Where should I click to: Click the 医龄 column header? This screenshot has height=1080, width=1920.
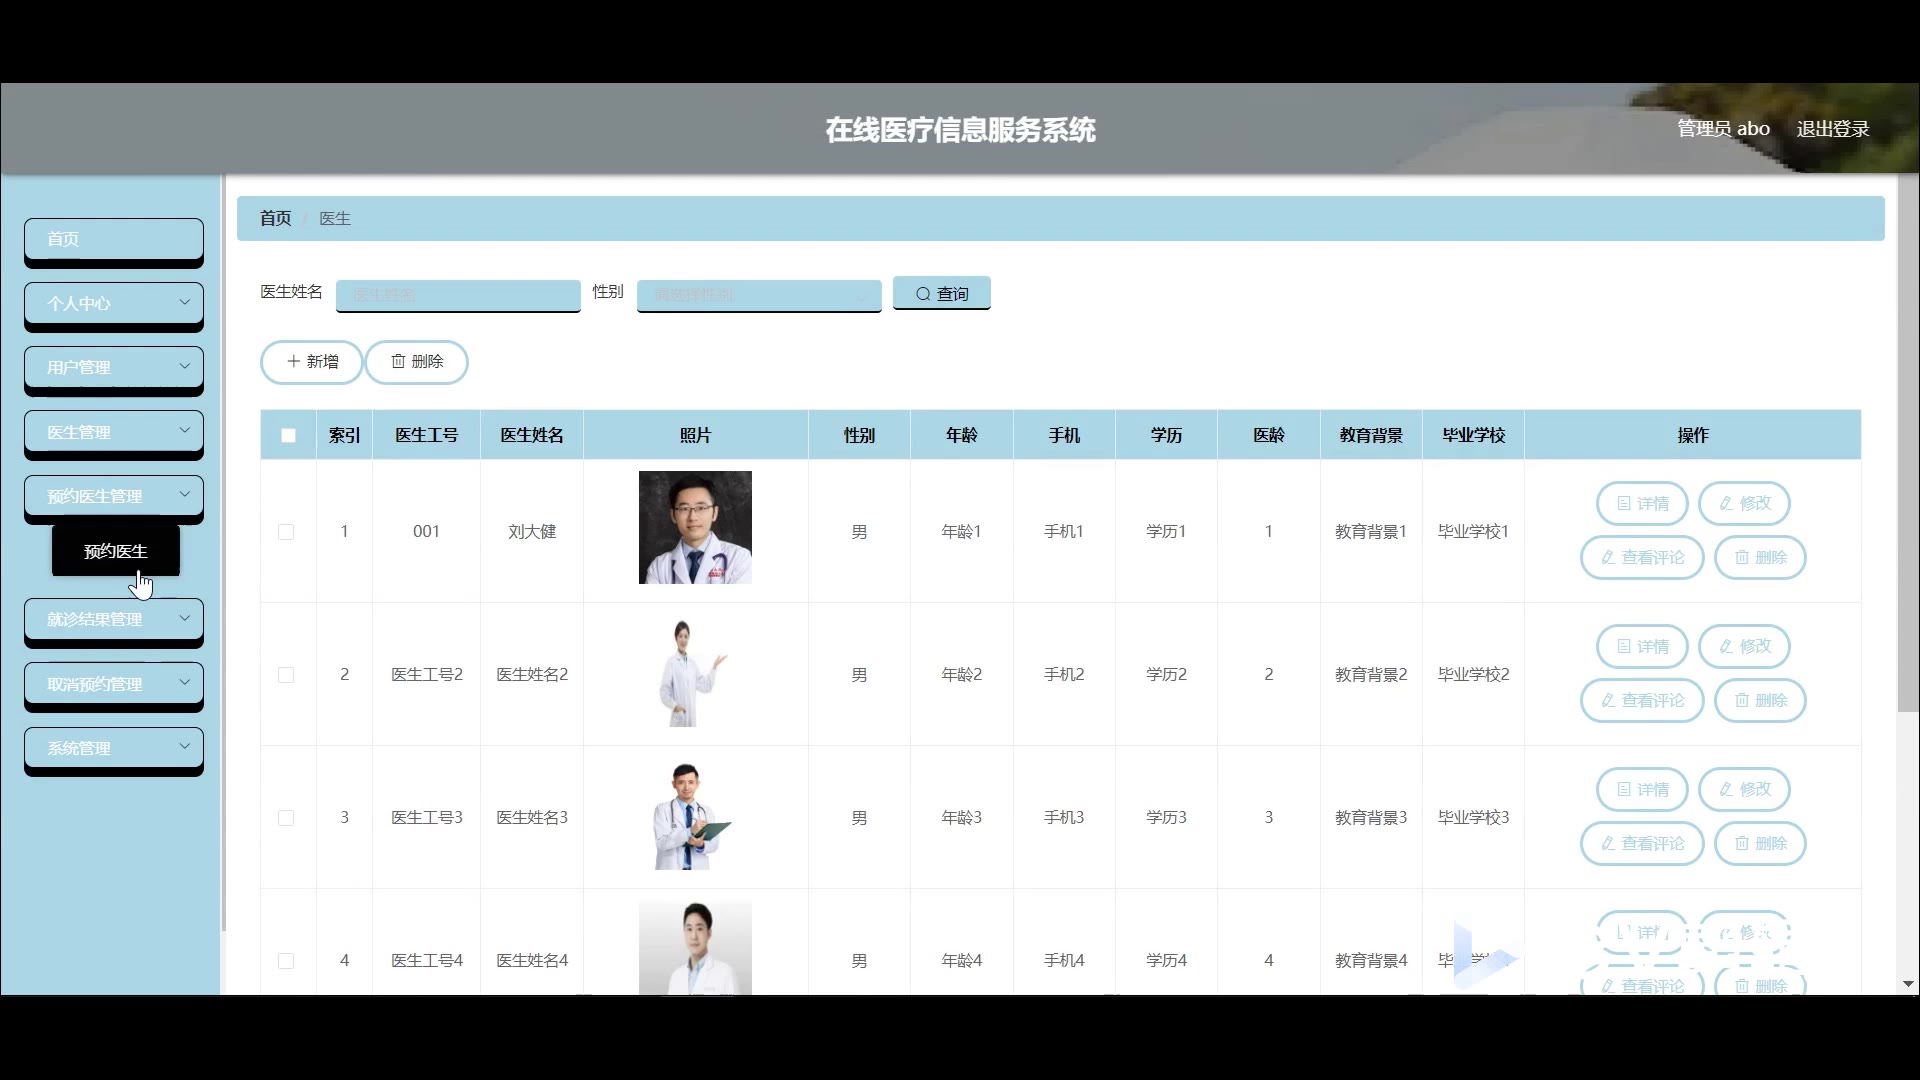1269,435
